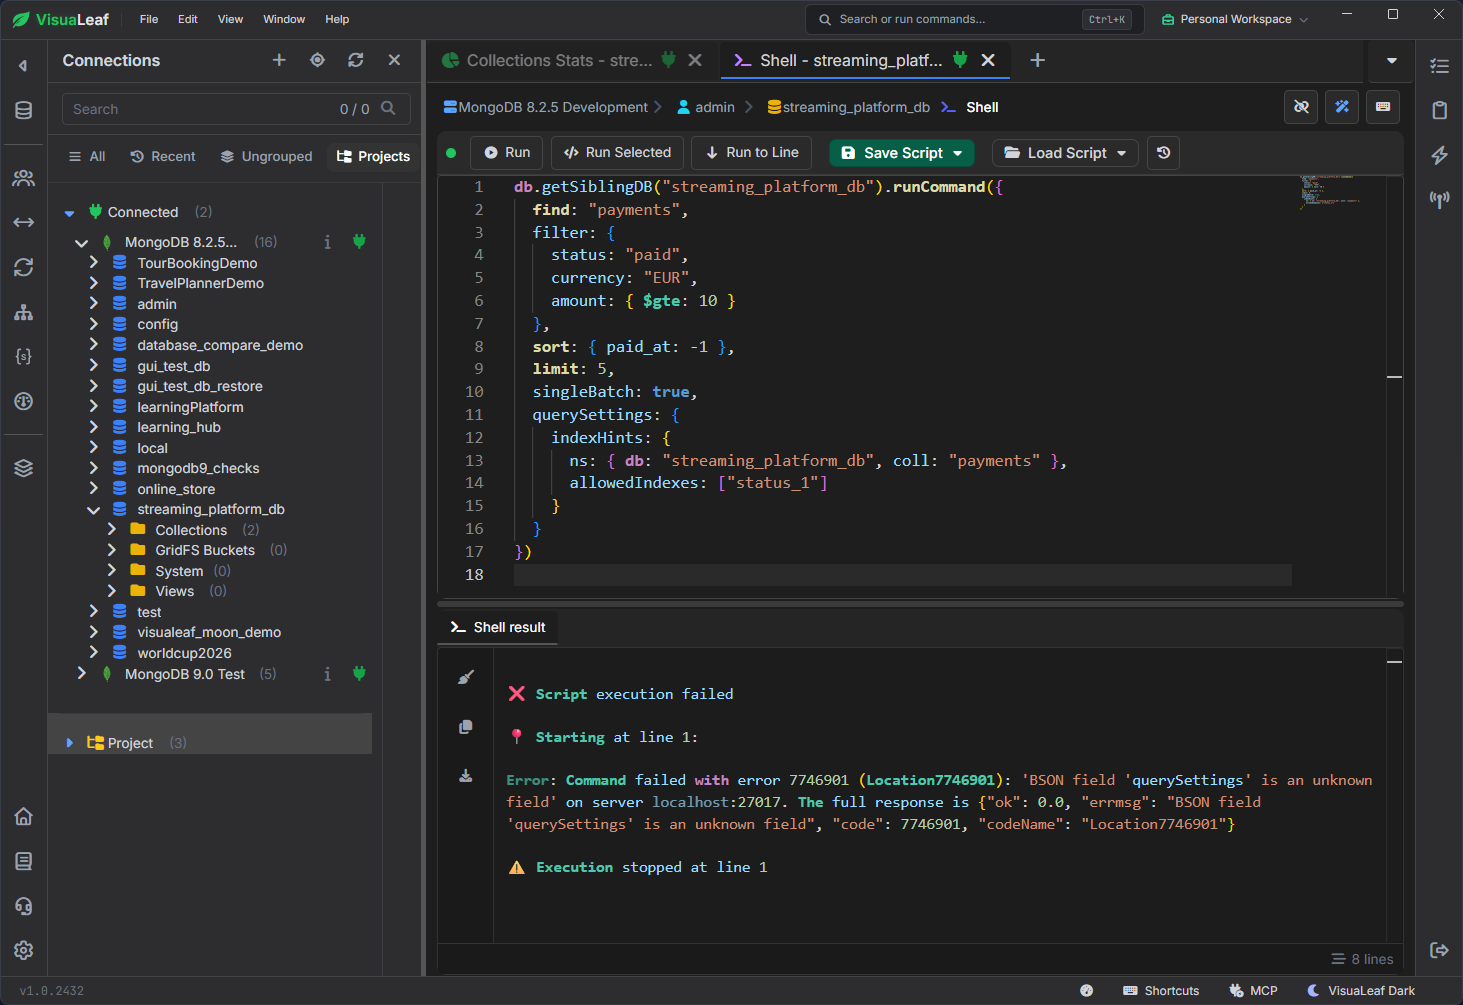Viewport: 1463px width, 1005px height.
Task: Open Settings gear in left sidebar
Action: point(24,950)
